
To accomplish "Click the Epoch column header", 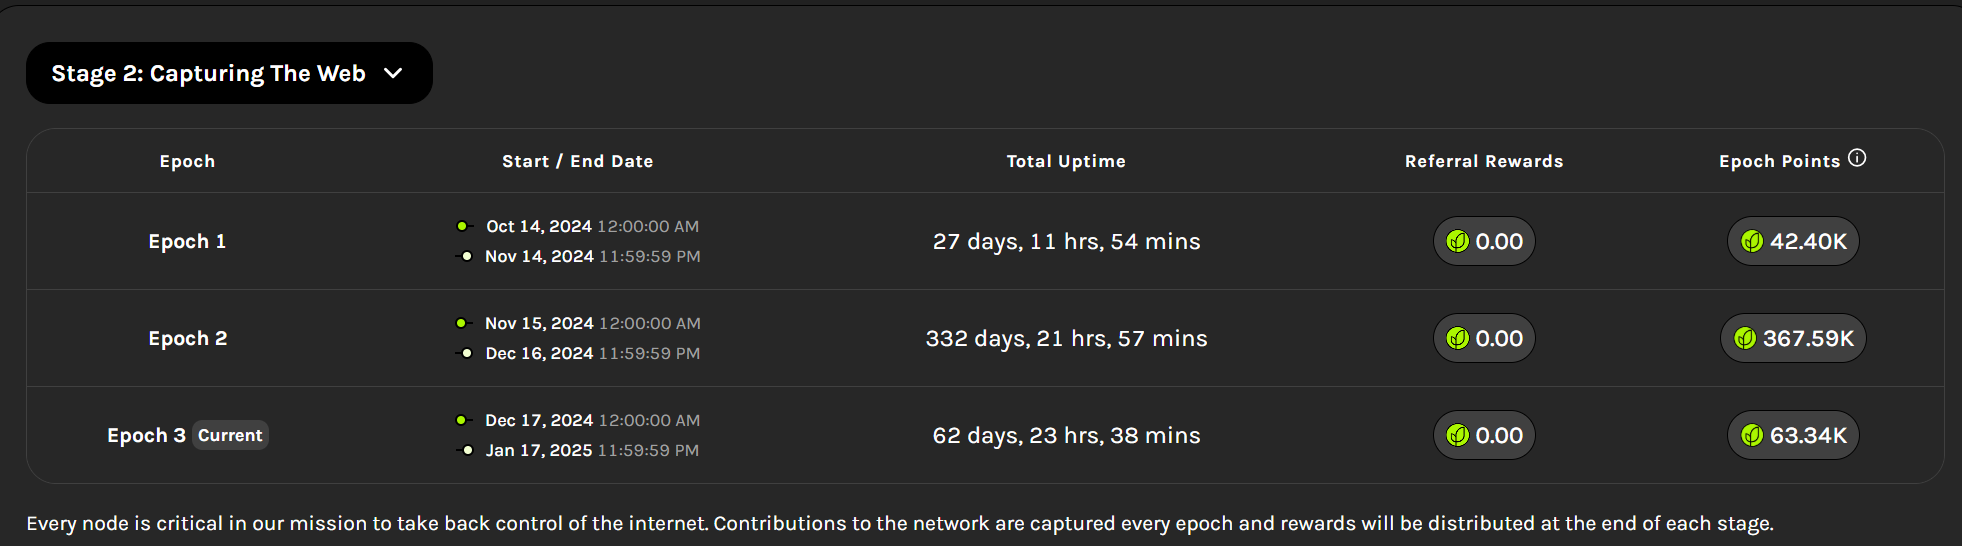I will 187,161.
